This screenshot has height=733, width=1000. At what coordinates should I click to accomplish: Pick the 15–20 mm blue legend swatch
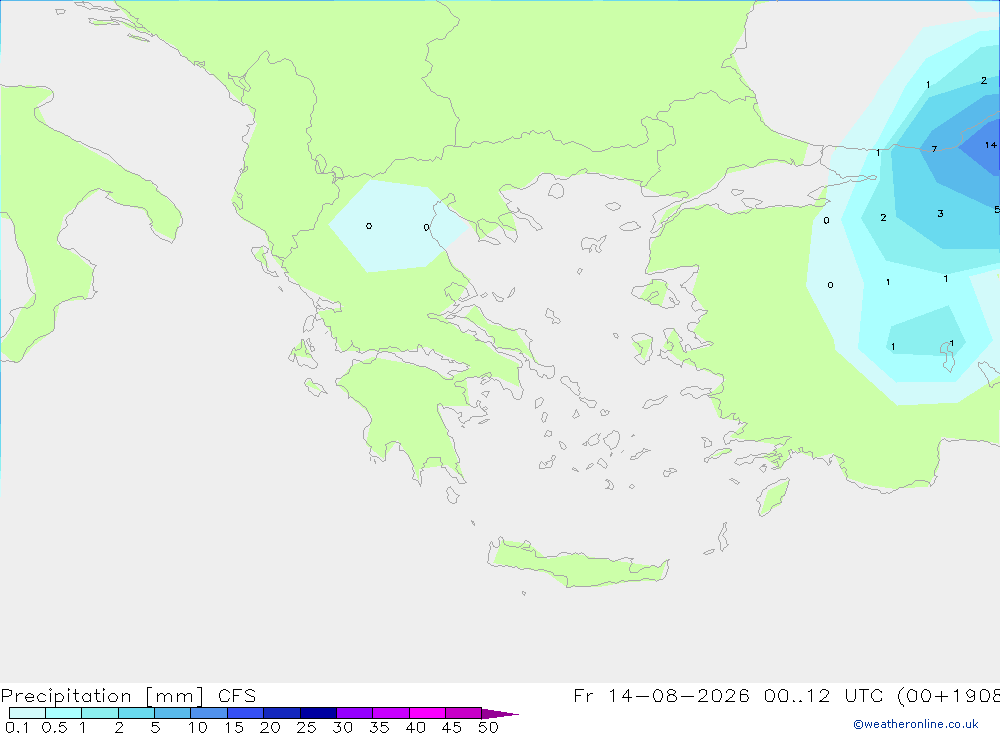245,713
